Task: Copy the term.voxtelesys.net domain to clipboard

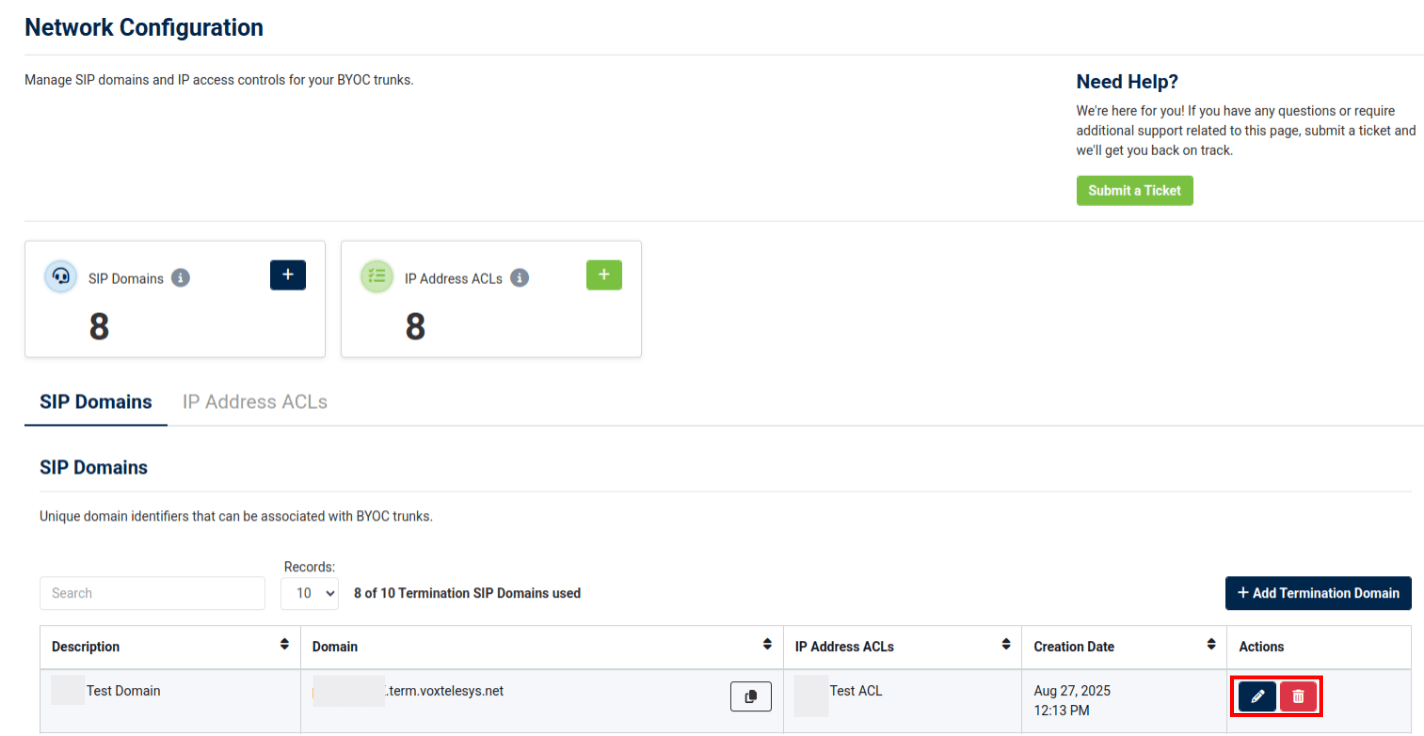Action: (750, 696)
